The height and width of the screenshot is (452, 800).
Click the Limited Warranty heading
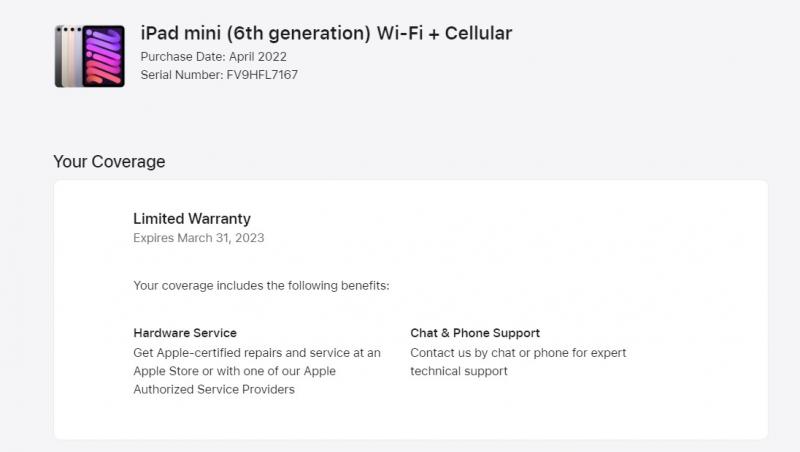click(x=192, y=219)
